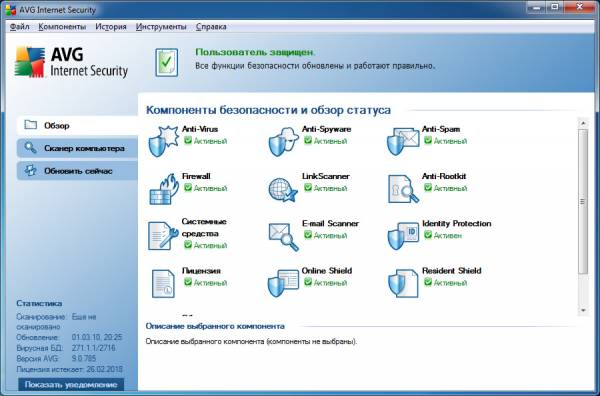Image resolution: width=600 pixels, height=396 pixels.
Task: Select the Обзор sidebar tab
Action: (77, 125)
